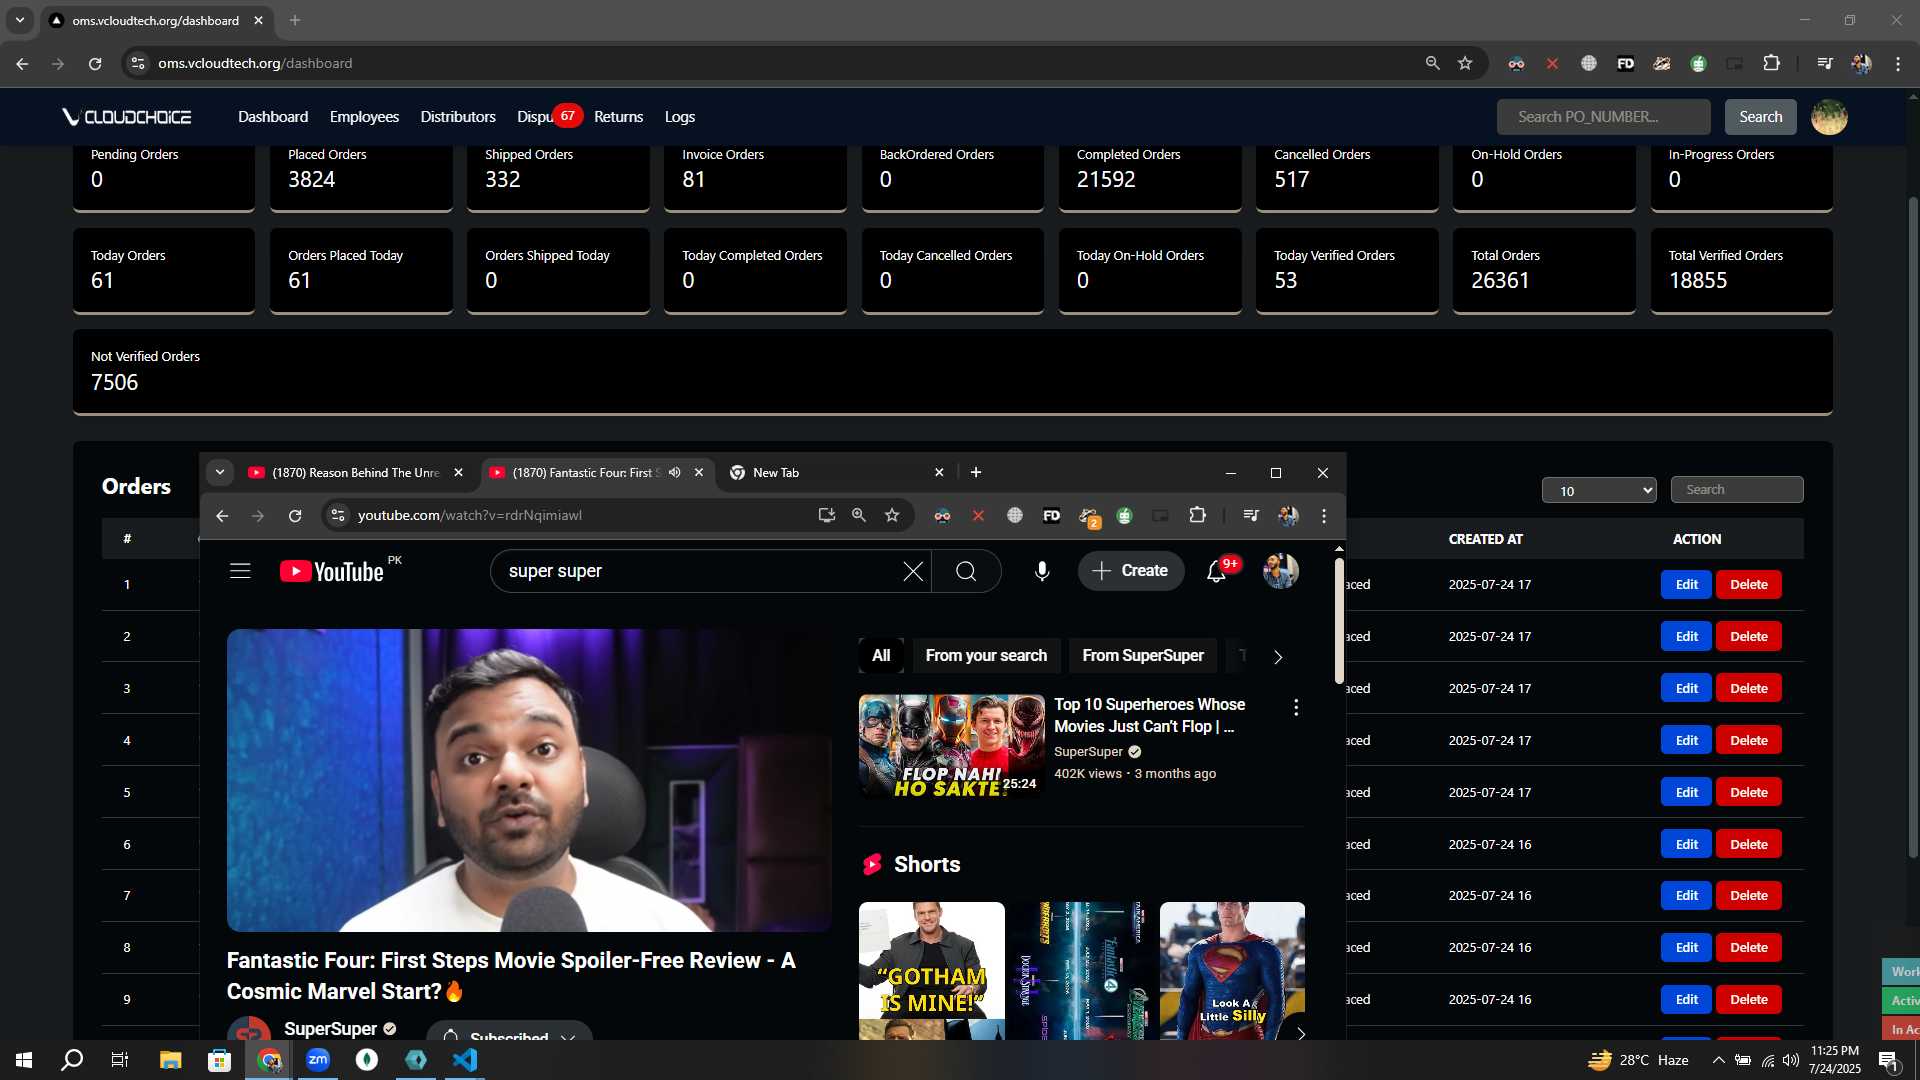1920x1080 pixels.
Task: Open Chrome menu in YouTube window
Action: [1324, 515]
